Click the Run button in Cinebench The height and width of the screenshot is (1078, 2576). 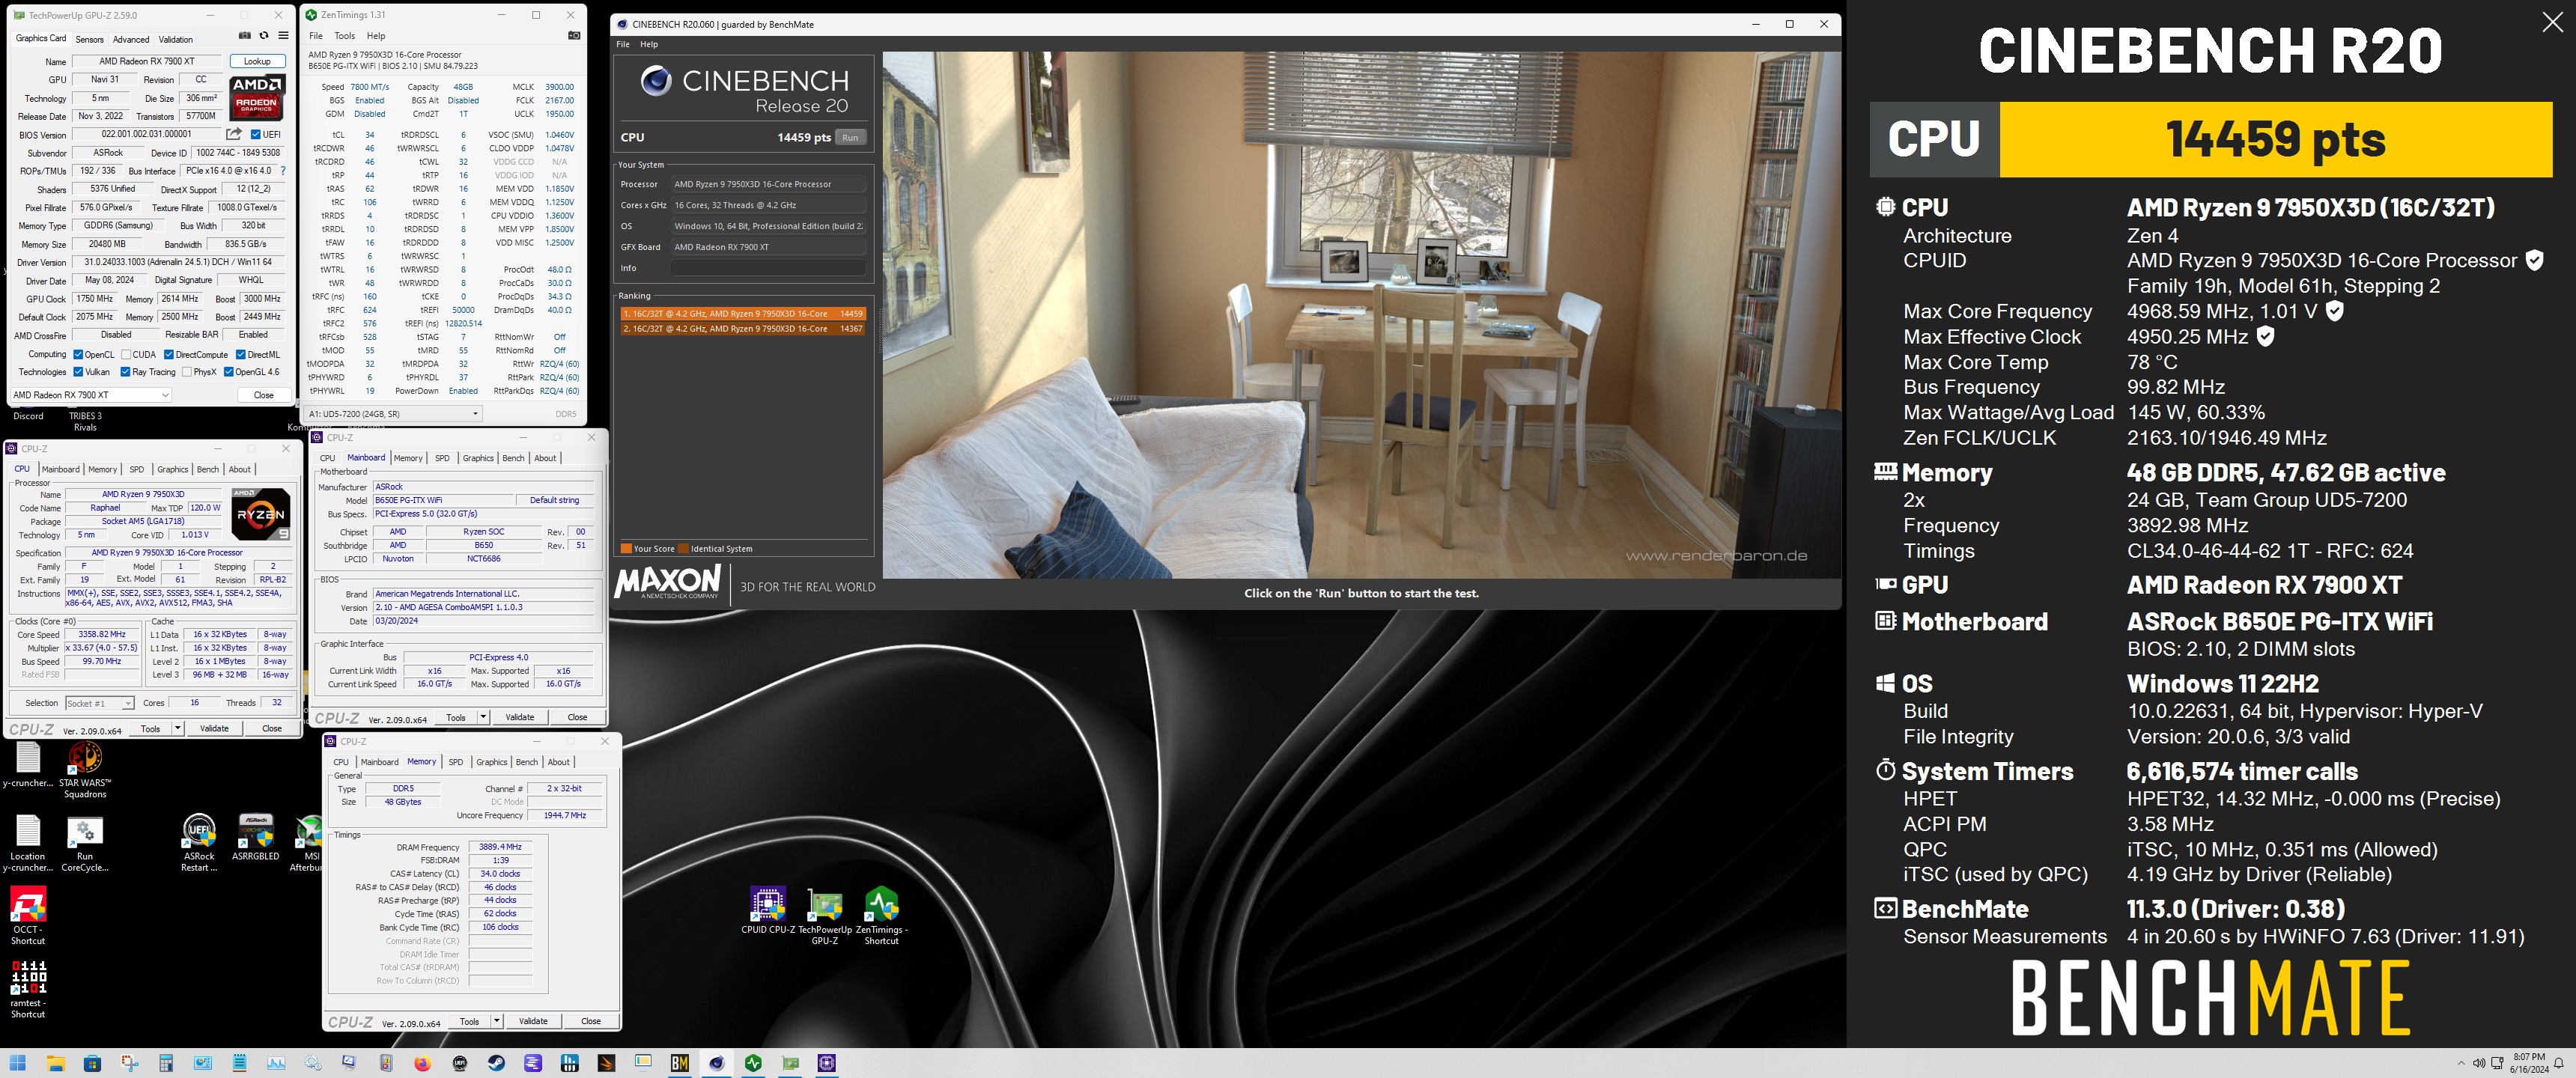tap(850, 137)
